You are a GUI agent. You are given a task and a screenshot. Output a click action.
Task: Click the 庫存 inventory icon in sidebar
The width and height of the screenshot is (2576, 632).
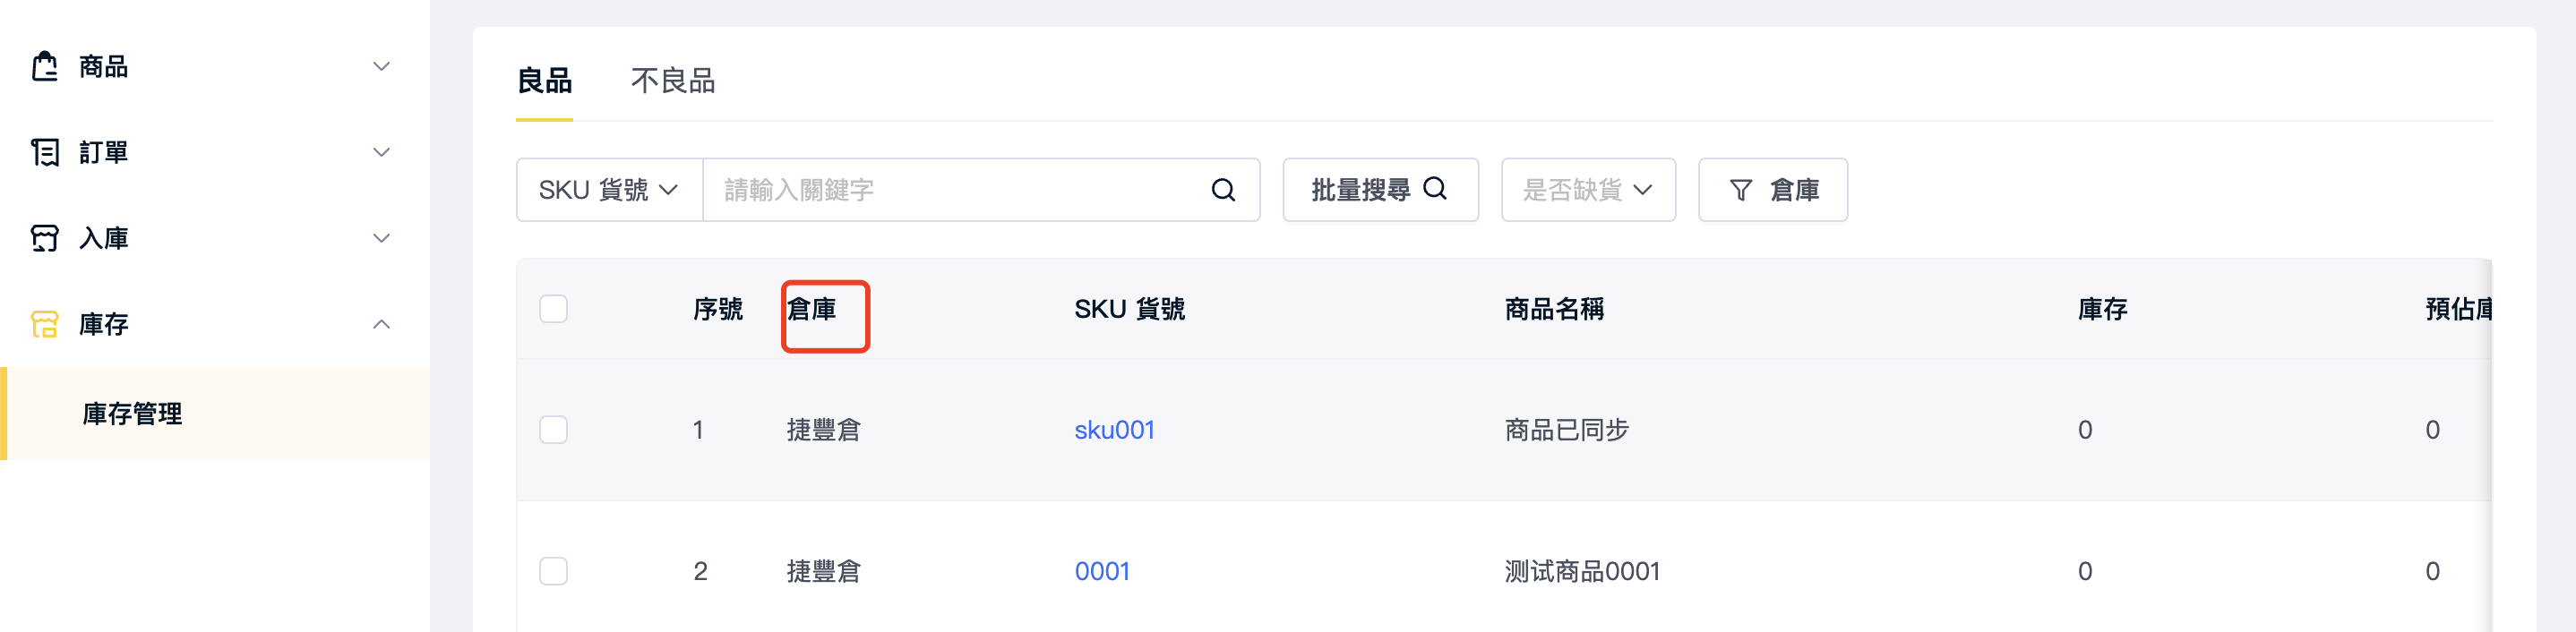pos(45,324)
